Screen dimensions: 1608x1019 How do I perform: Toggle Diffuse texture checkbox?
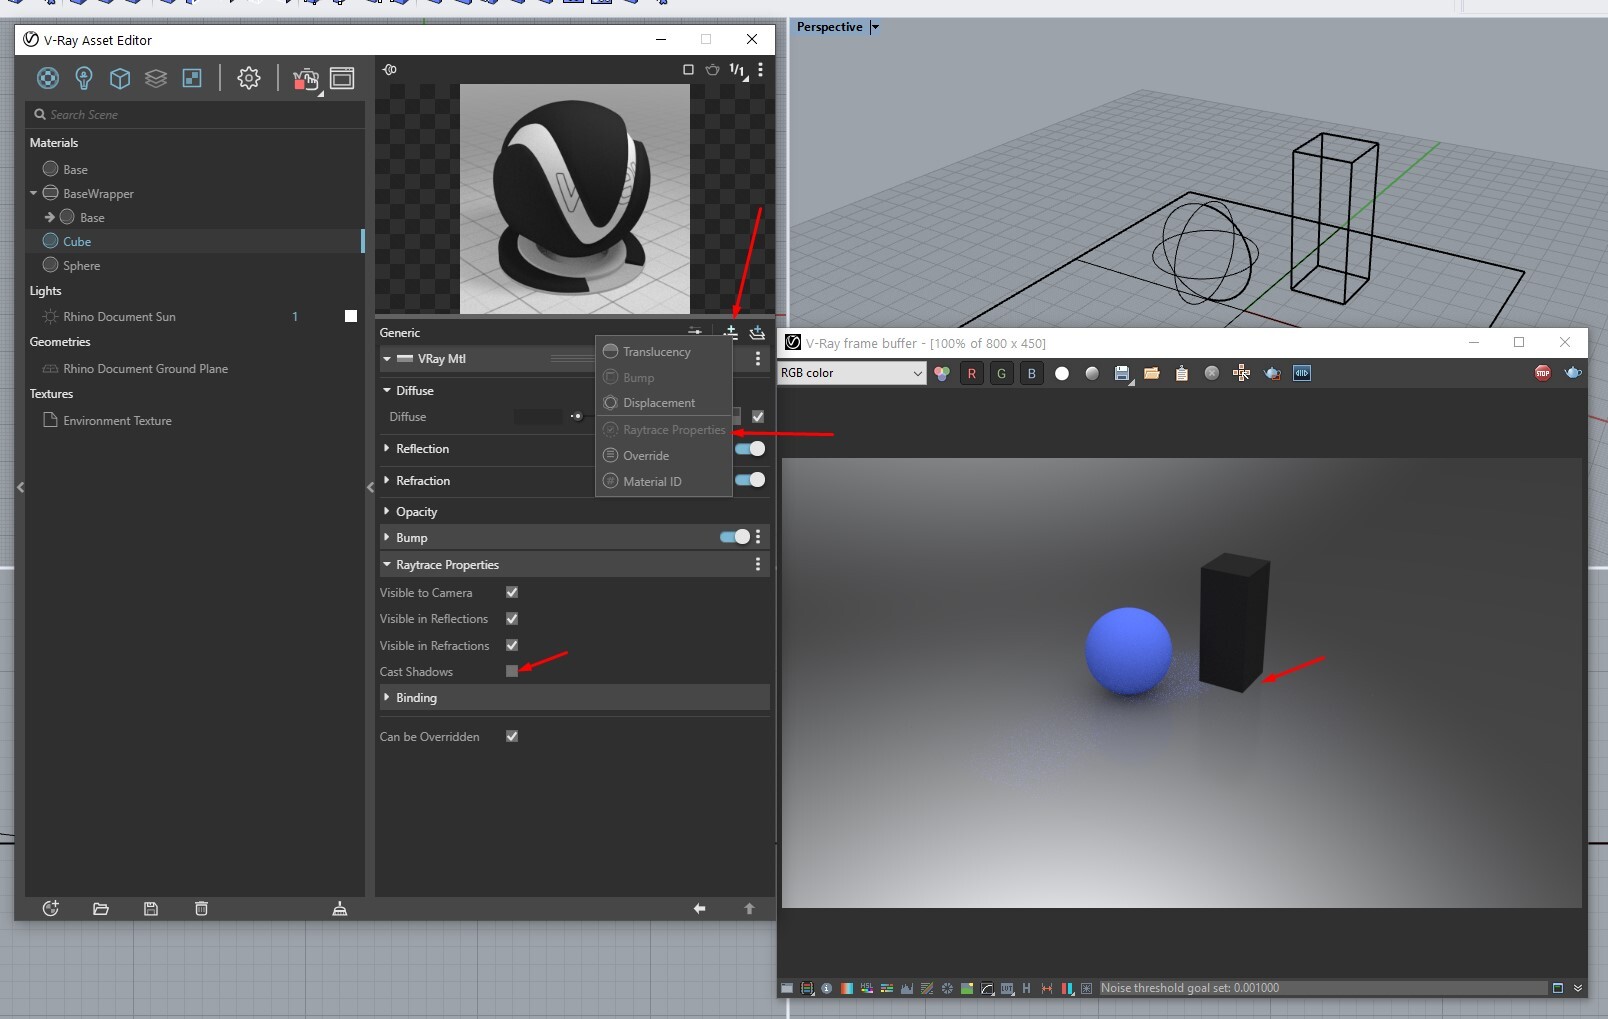tap(758, 416)
